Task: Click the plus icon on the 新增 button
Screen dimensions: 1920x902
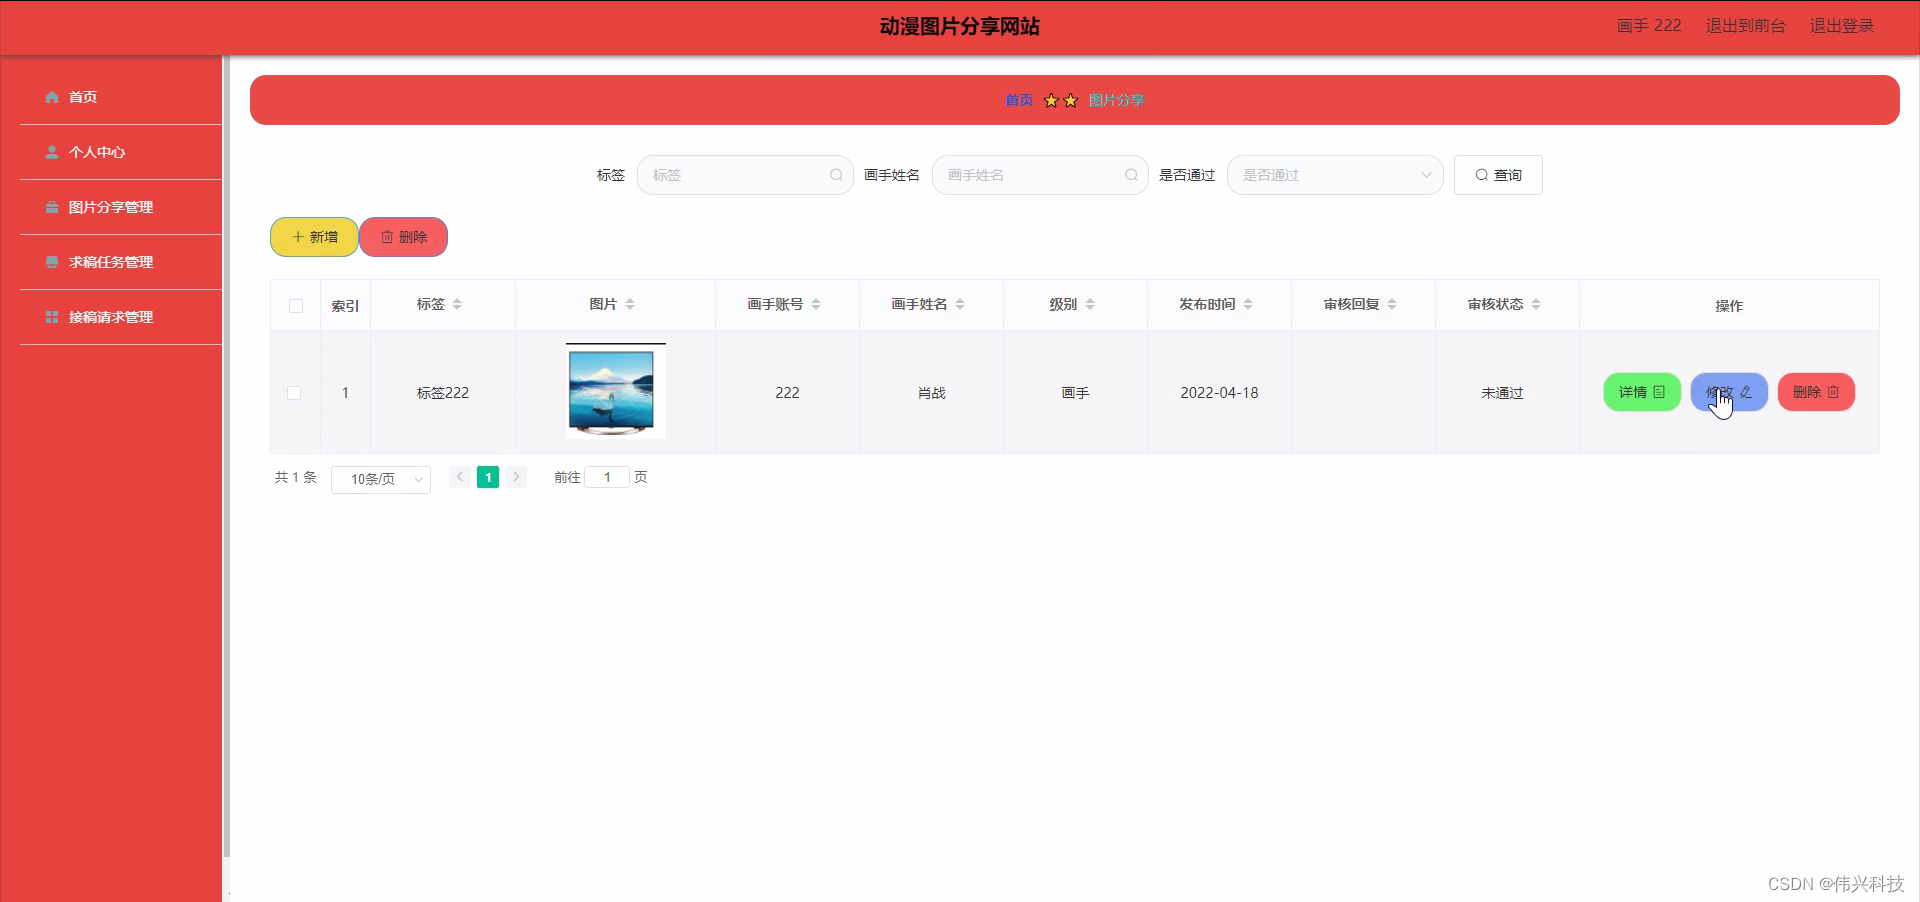Action: (296, 237)
